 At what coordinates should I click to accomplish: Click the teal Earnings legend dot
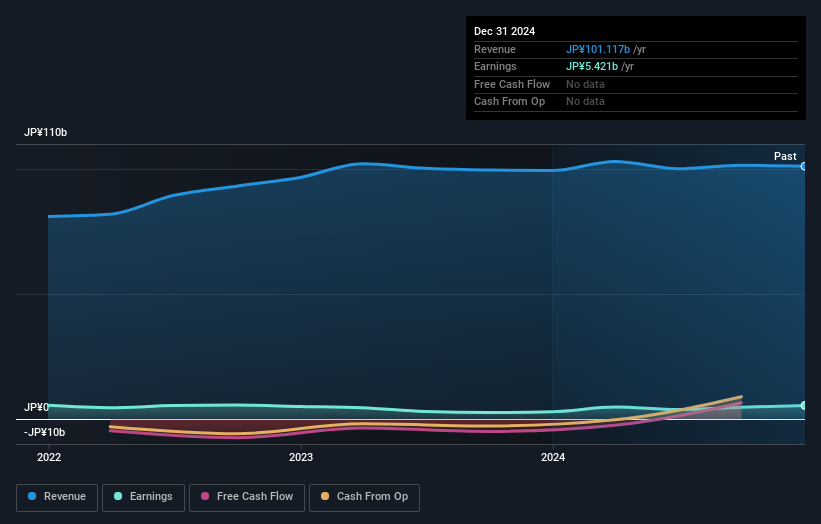tap(118, 496)
